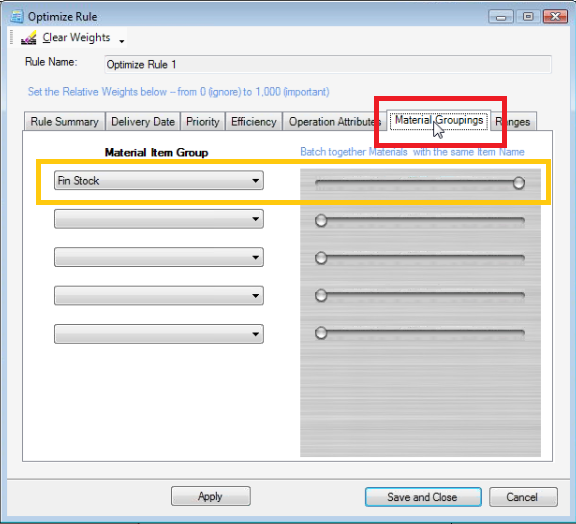Click the second row weight slider handle
The height and width of the screenshot is (524, 576).
coord(321,220)
